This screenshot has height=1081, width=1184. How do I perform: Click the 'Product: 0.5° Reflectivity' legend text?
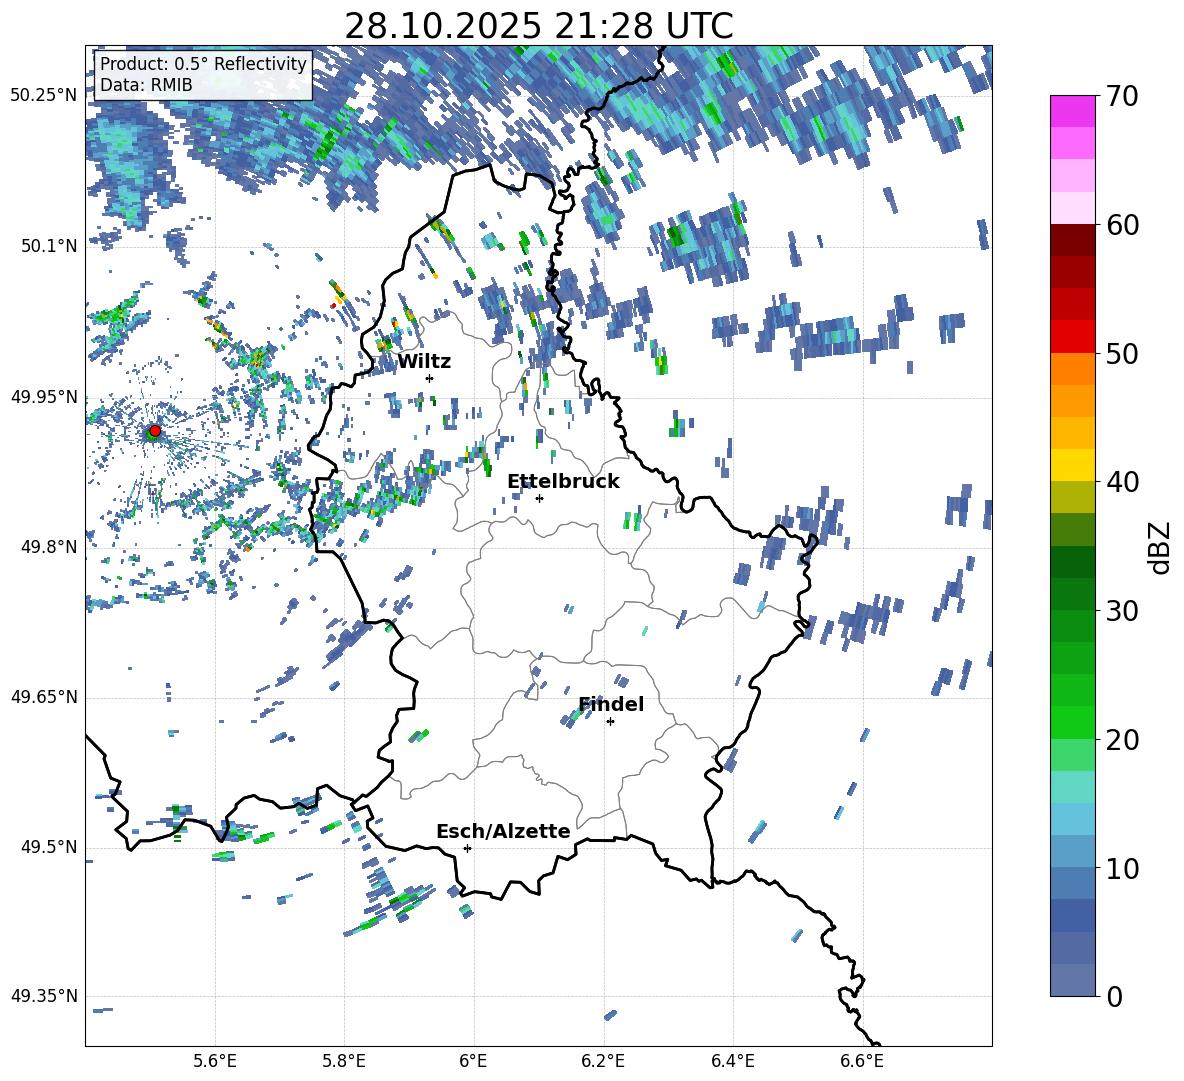pyautogui.click(x=203, y=63)
